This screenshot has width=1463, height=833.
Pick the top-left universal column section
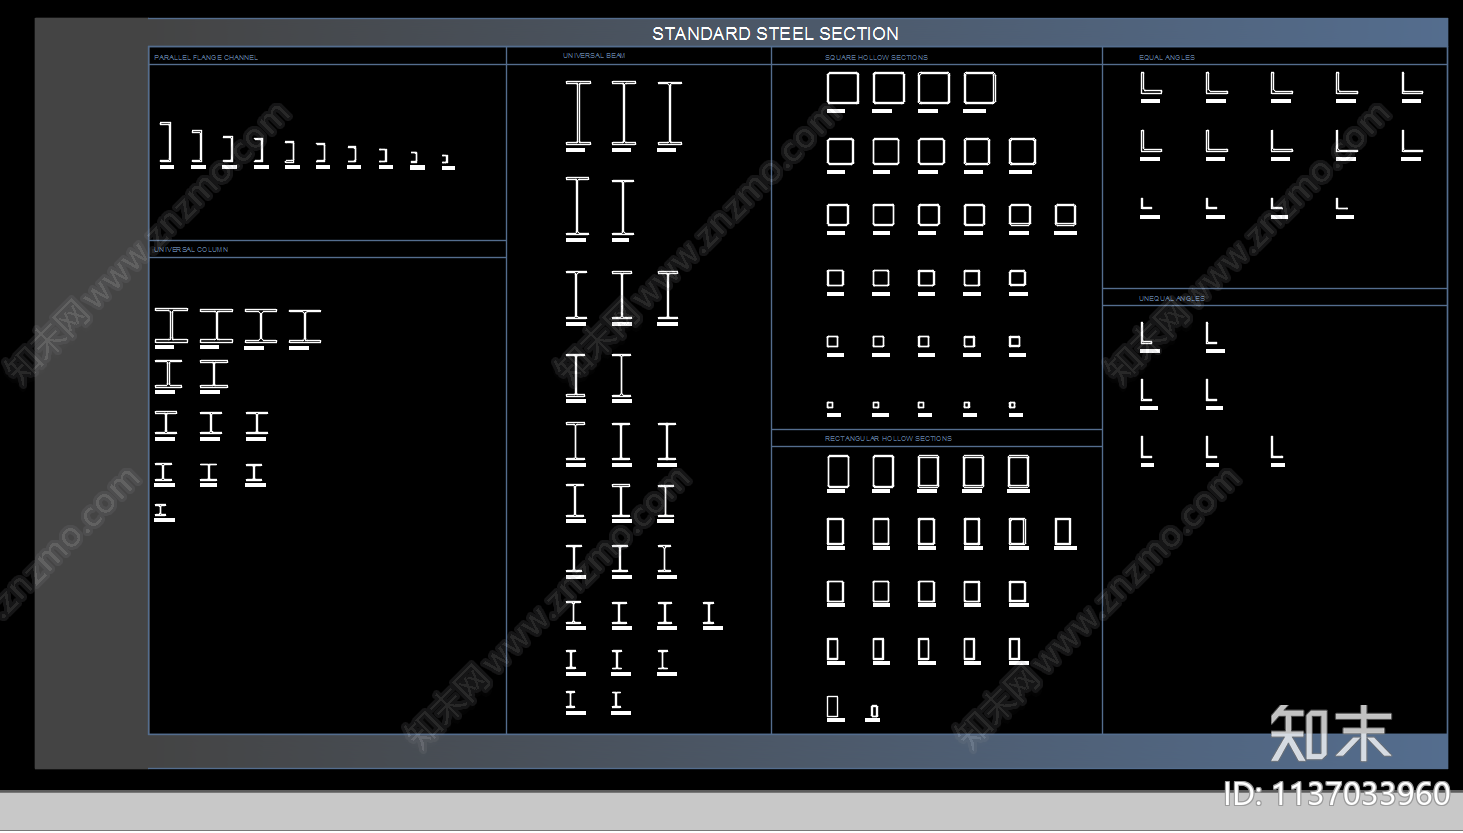tap(171, 325)
